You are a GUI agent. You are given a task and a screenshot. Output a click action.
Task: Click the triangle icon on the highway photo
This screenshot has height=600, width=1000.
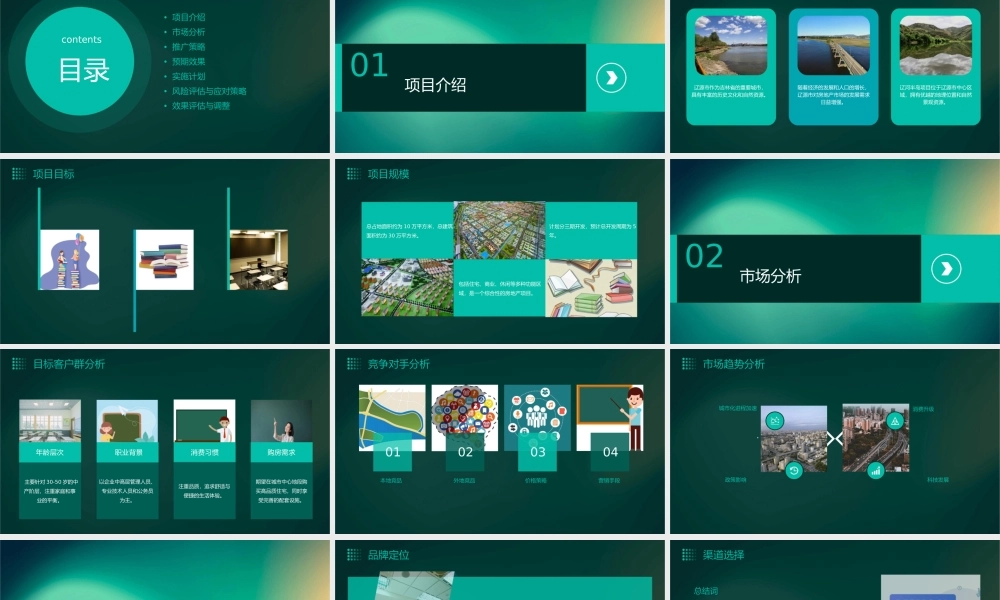pos(895,421)
